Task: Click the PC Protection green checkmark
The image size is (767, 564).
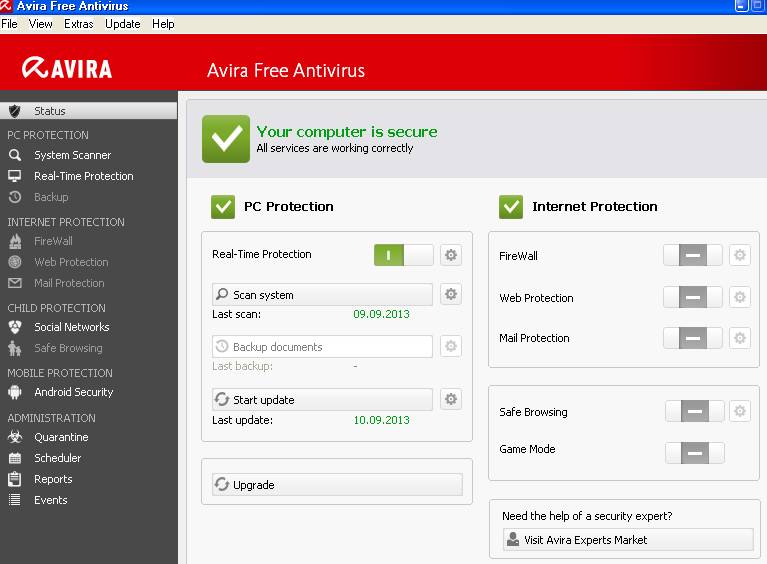Action: [x=223, y=206]
